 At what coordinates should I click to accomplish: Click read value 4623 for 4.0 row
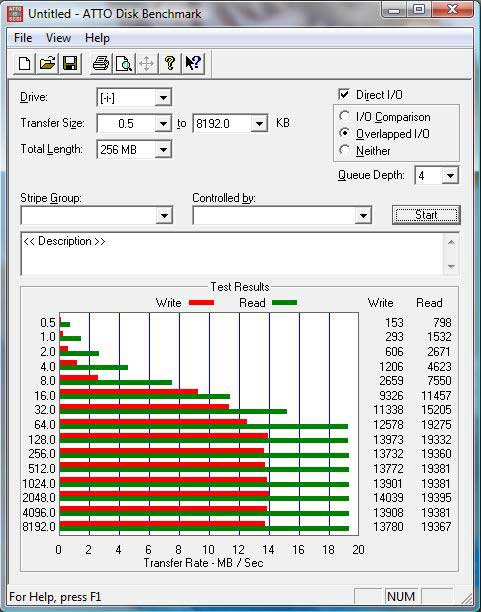439,366
